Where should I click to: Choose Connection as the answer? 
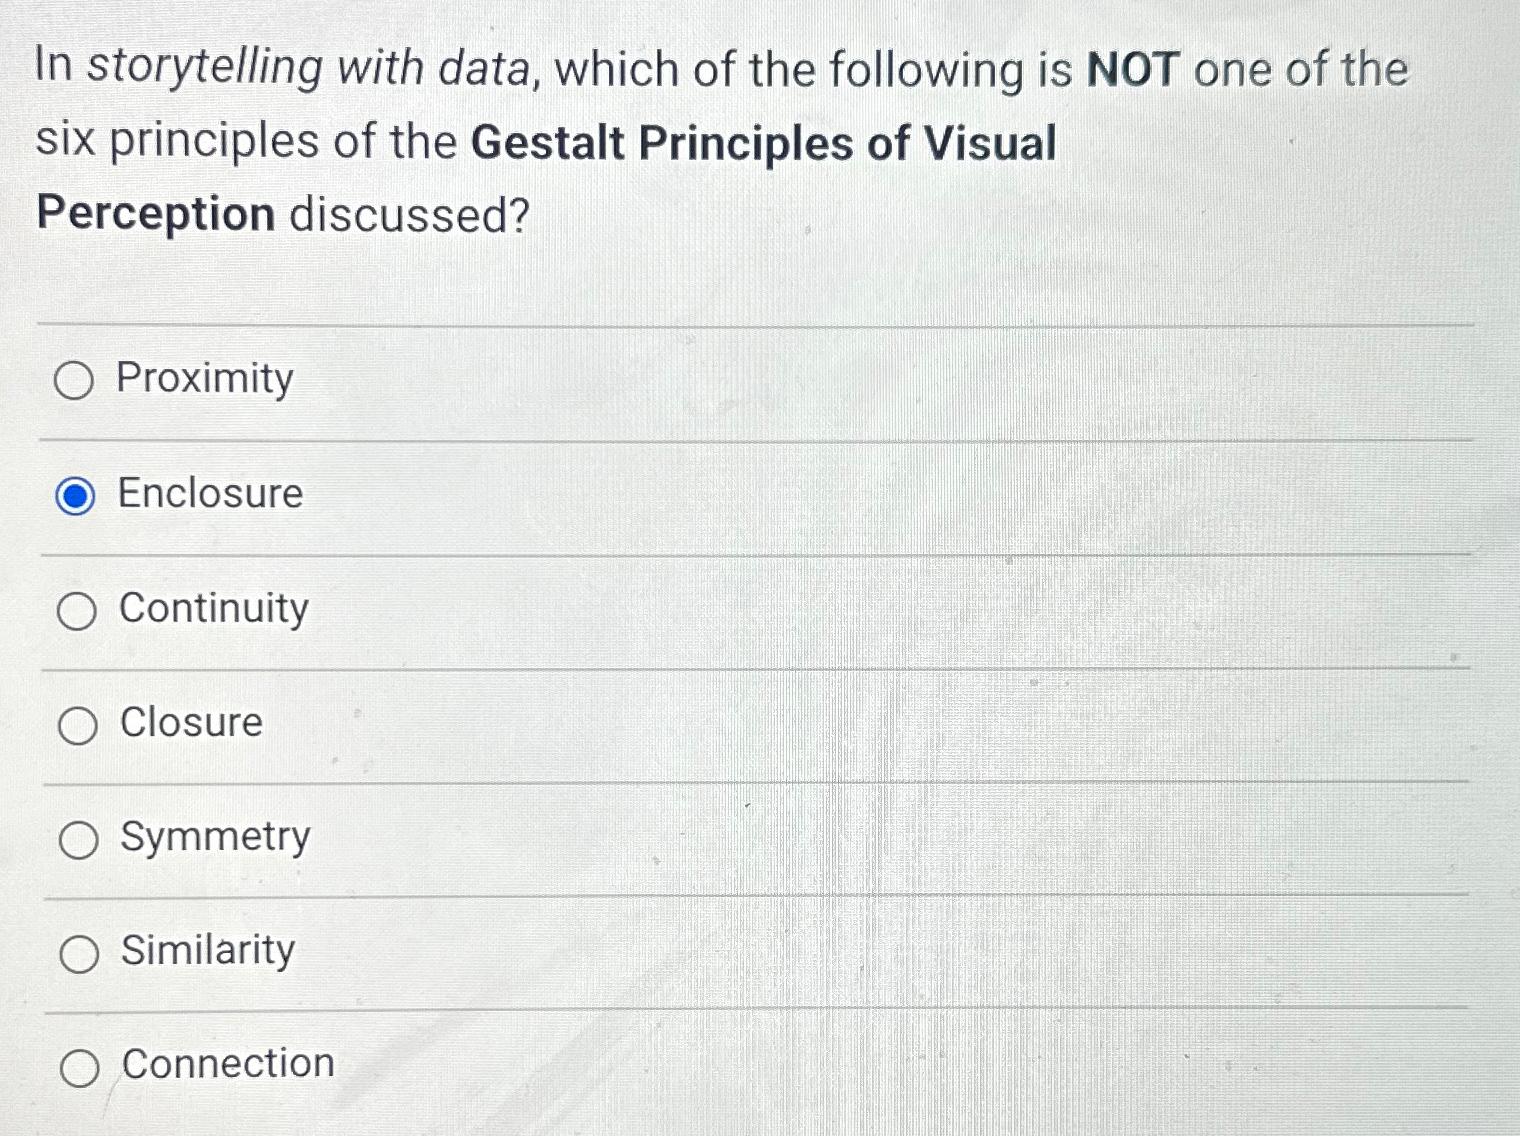(x=76, y=1065)
